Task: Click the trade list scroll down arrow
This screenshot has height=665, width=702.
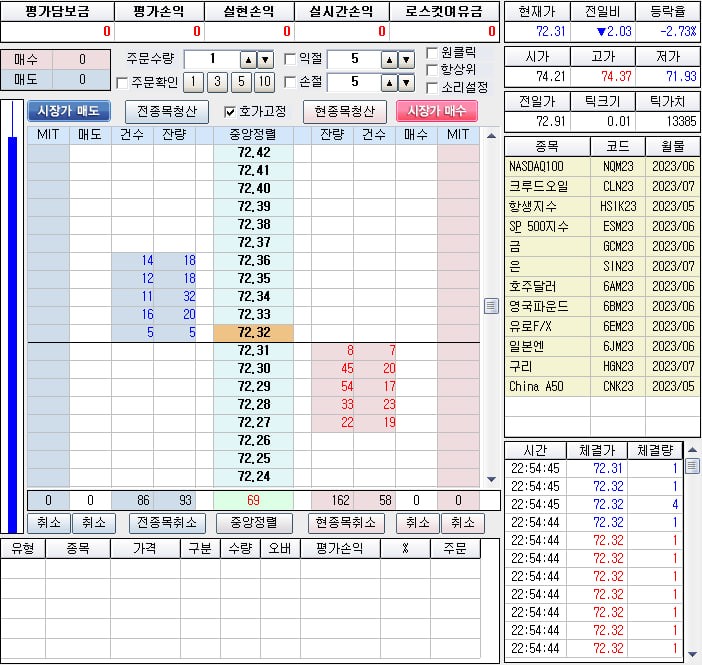Action: coord(692,654)
